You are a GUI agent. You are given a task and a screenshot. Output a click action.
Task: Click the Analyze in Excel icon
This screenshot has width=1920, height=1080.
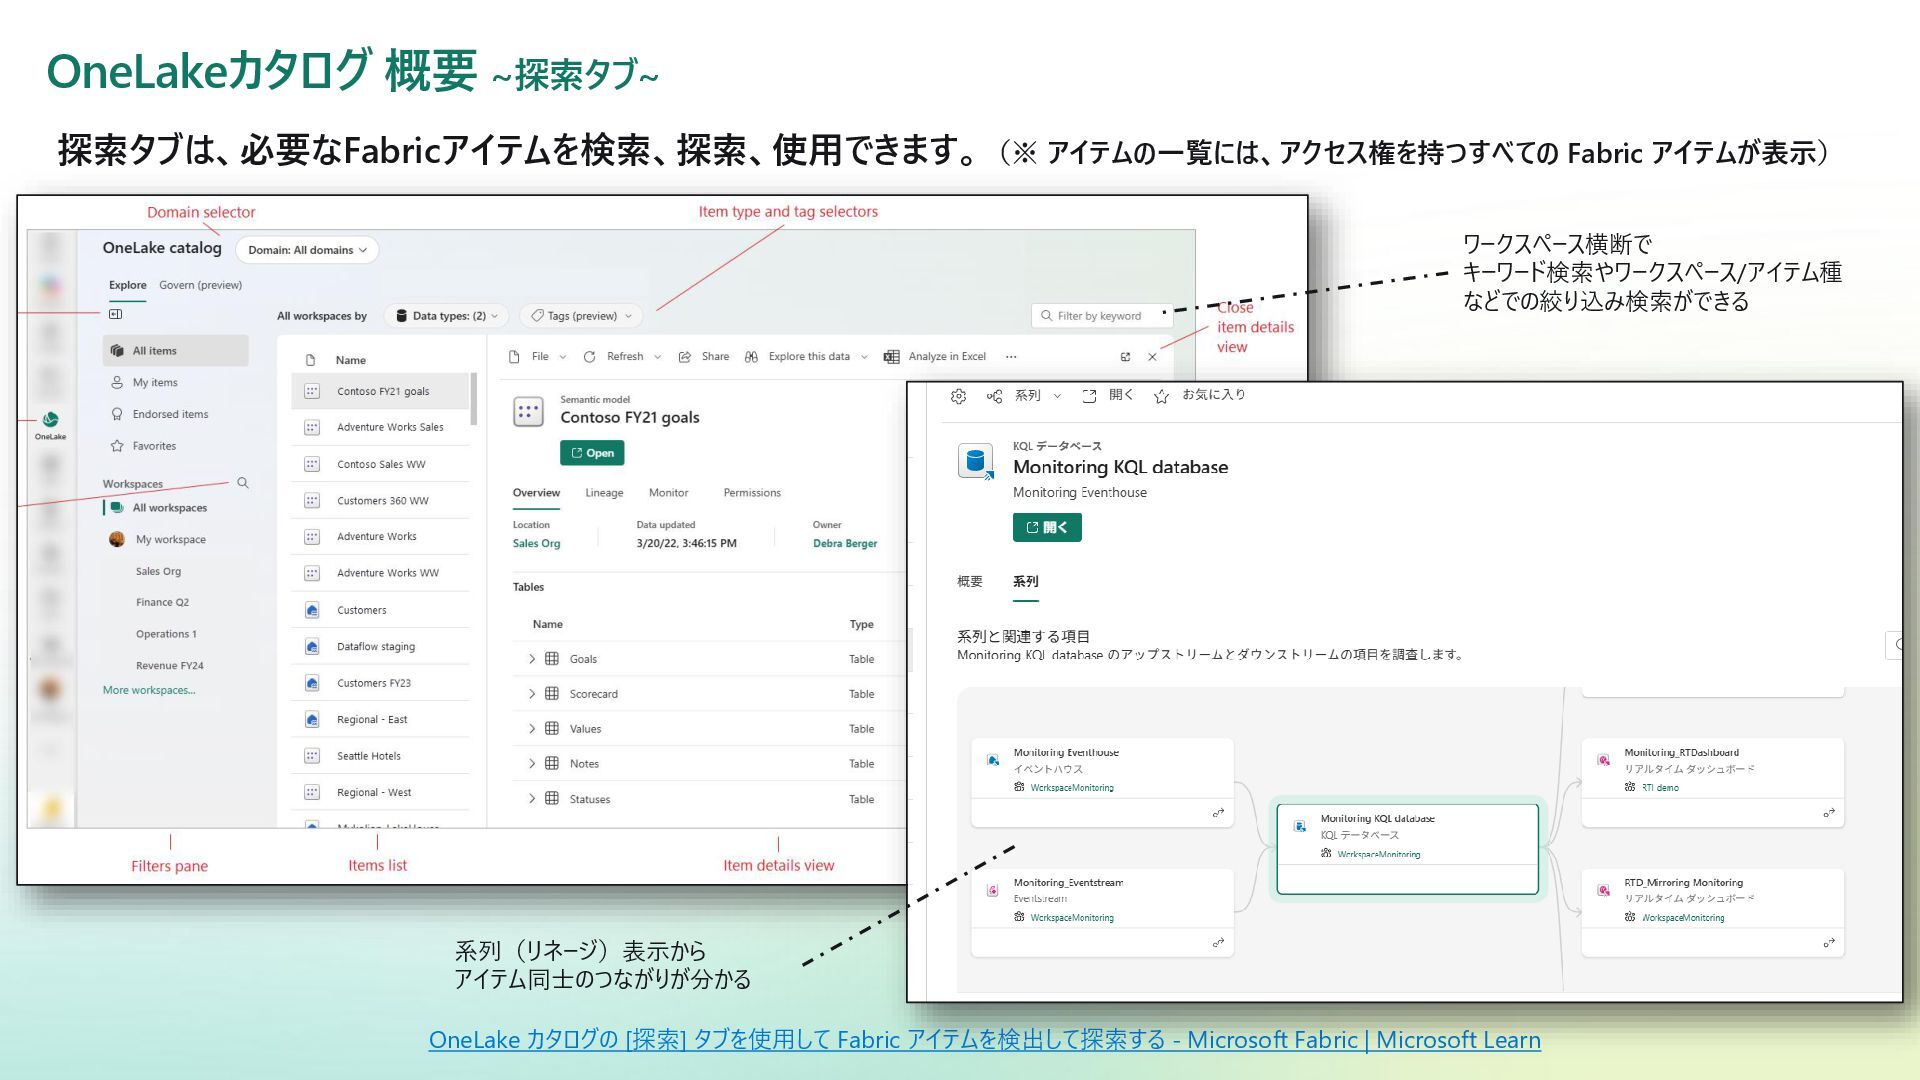tap(892, 357)
